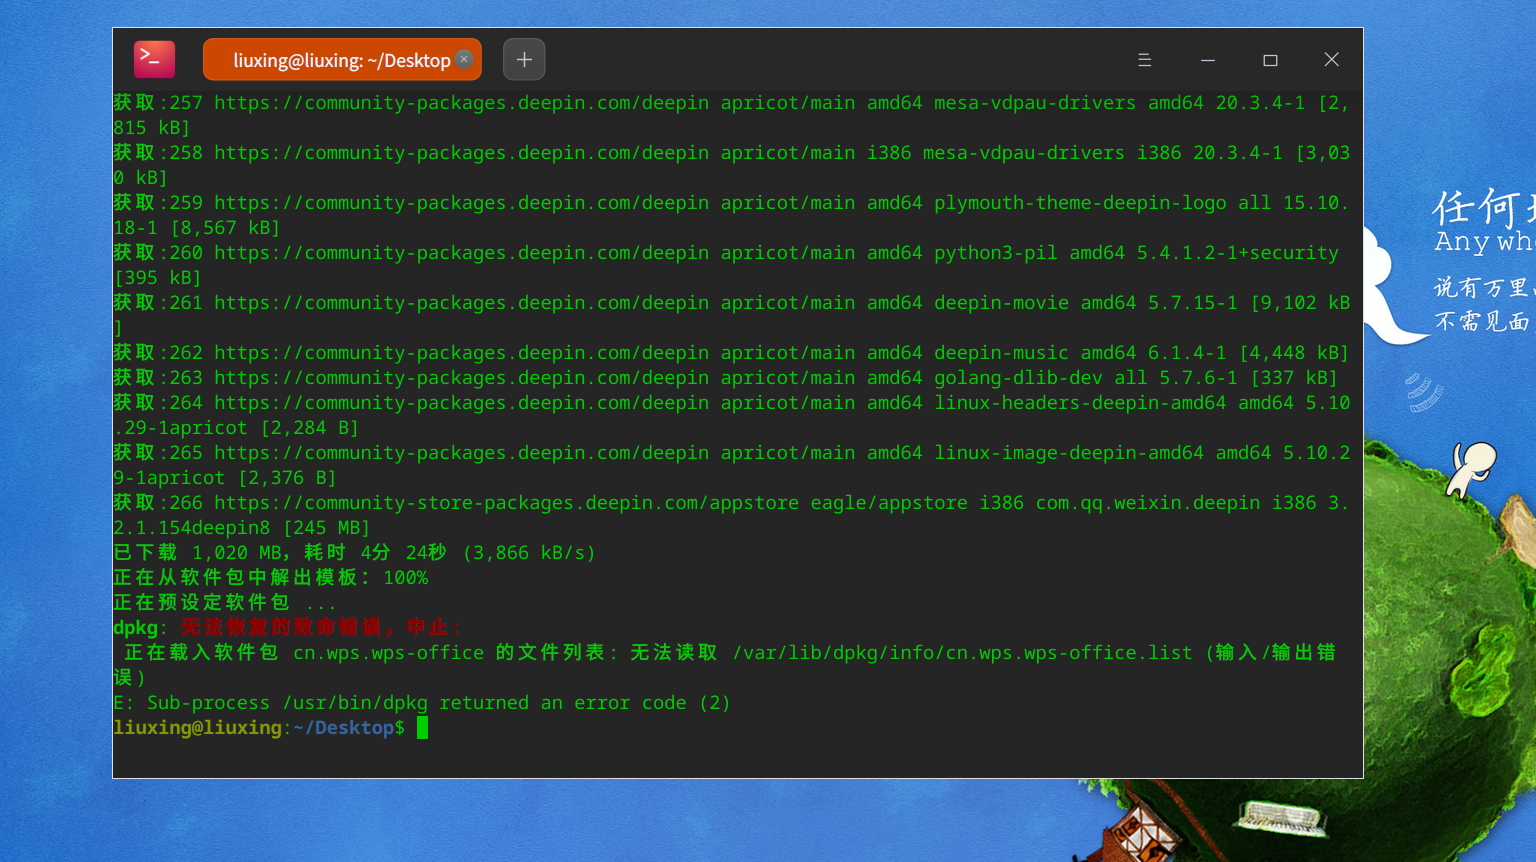Screen dimensions: 1536x862
Task: Click the /var/lib/dpkg/info/cn.wps.wps-office.list path
Action: pos(963,653)
